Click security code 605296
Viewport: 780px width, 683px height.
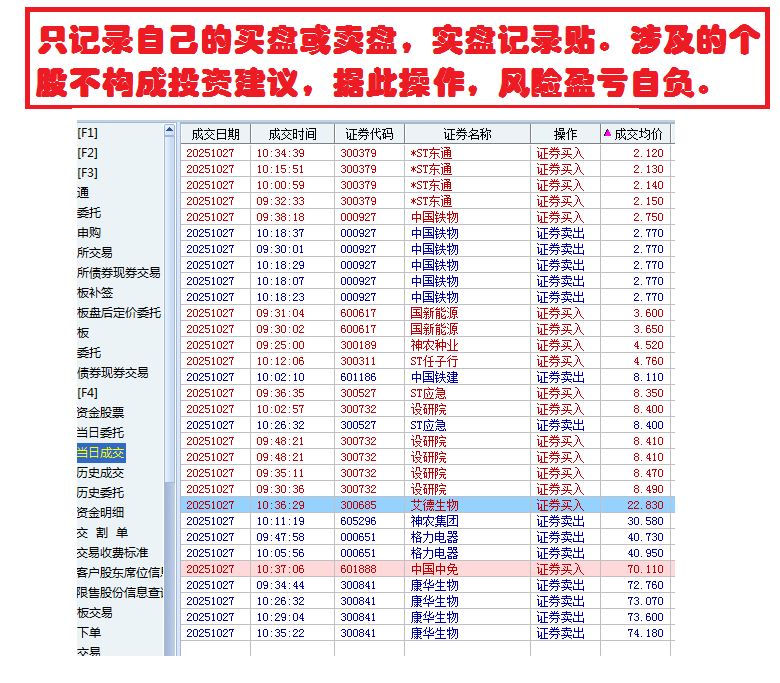click(358, 521)
